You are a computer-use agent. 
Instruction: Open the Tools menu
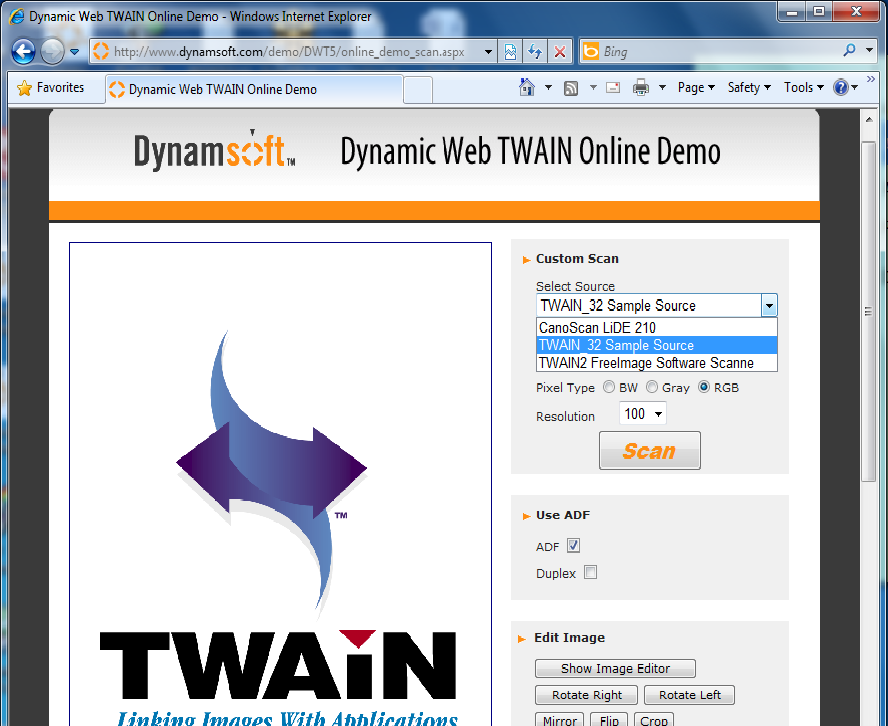[803, 87]
